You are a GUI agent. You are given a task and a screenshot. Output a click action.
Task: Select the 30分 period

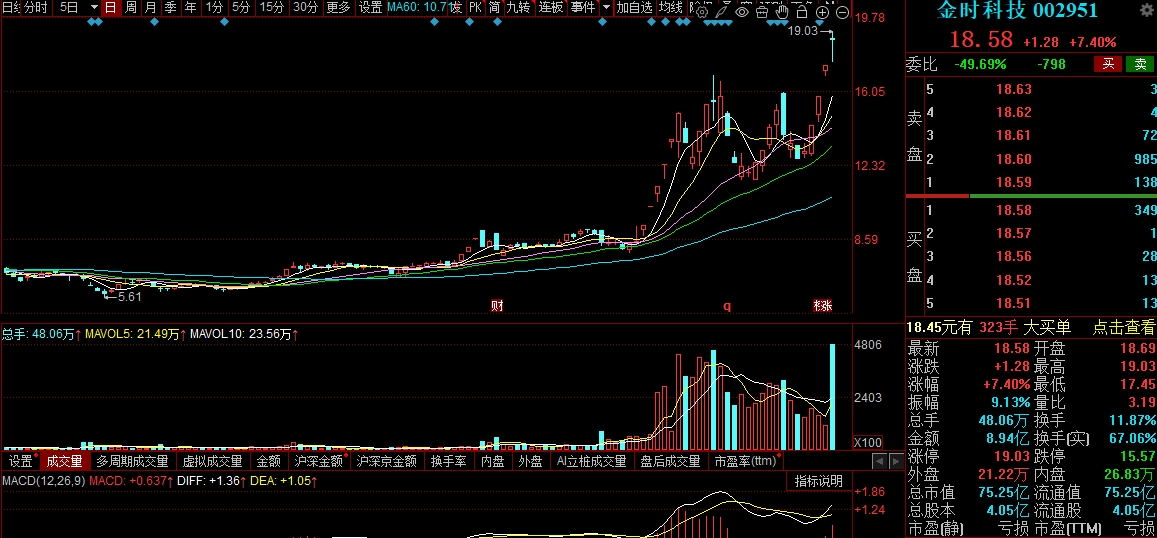tap(305, 8)
